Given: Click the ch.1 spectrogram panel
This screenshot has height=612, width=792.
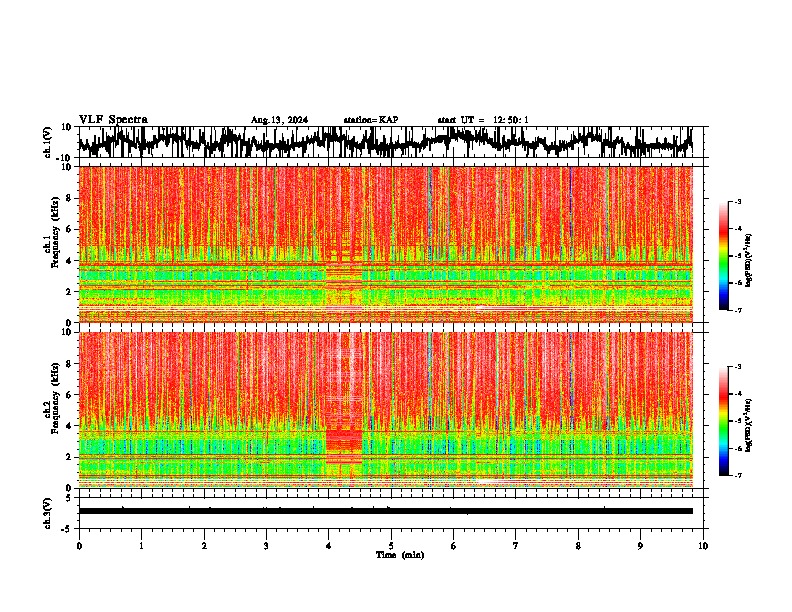Looking at the screenshot, I should pos(385,244).
